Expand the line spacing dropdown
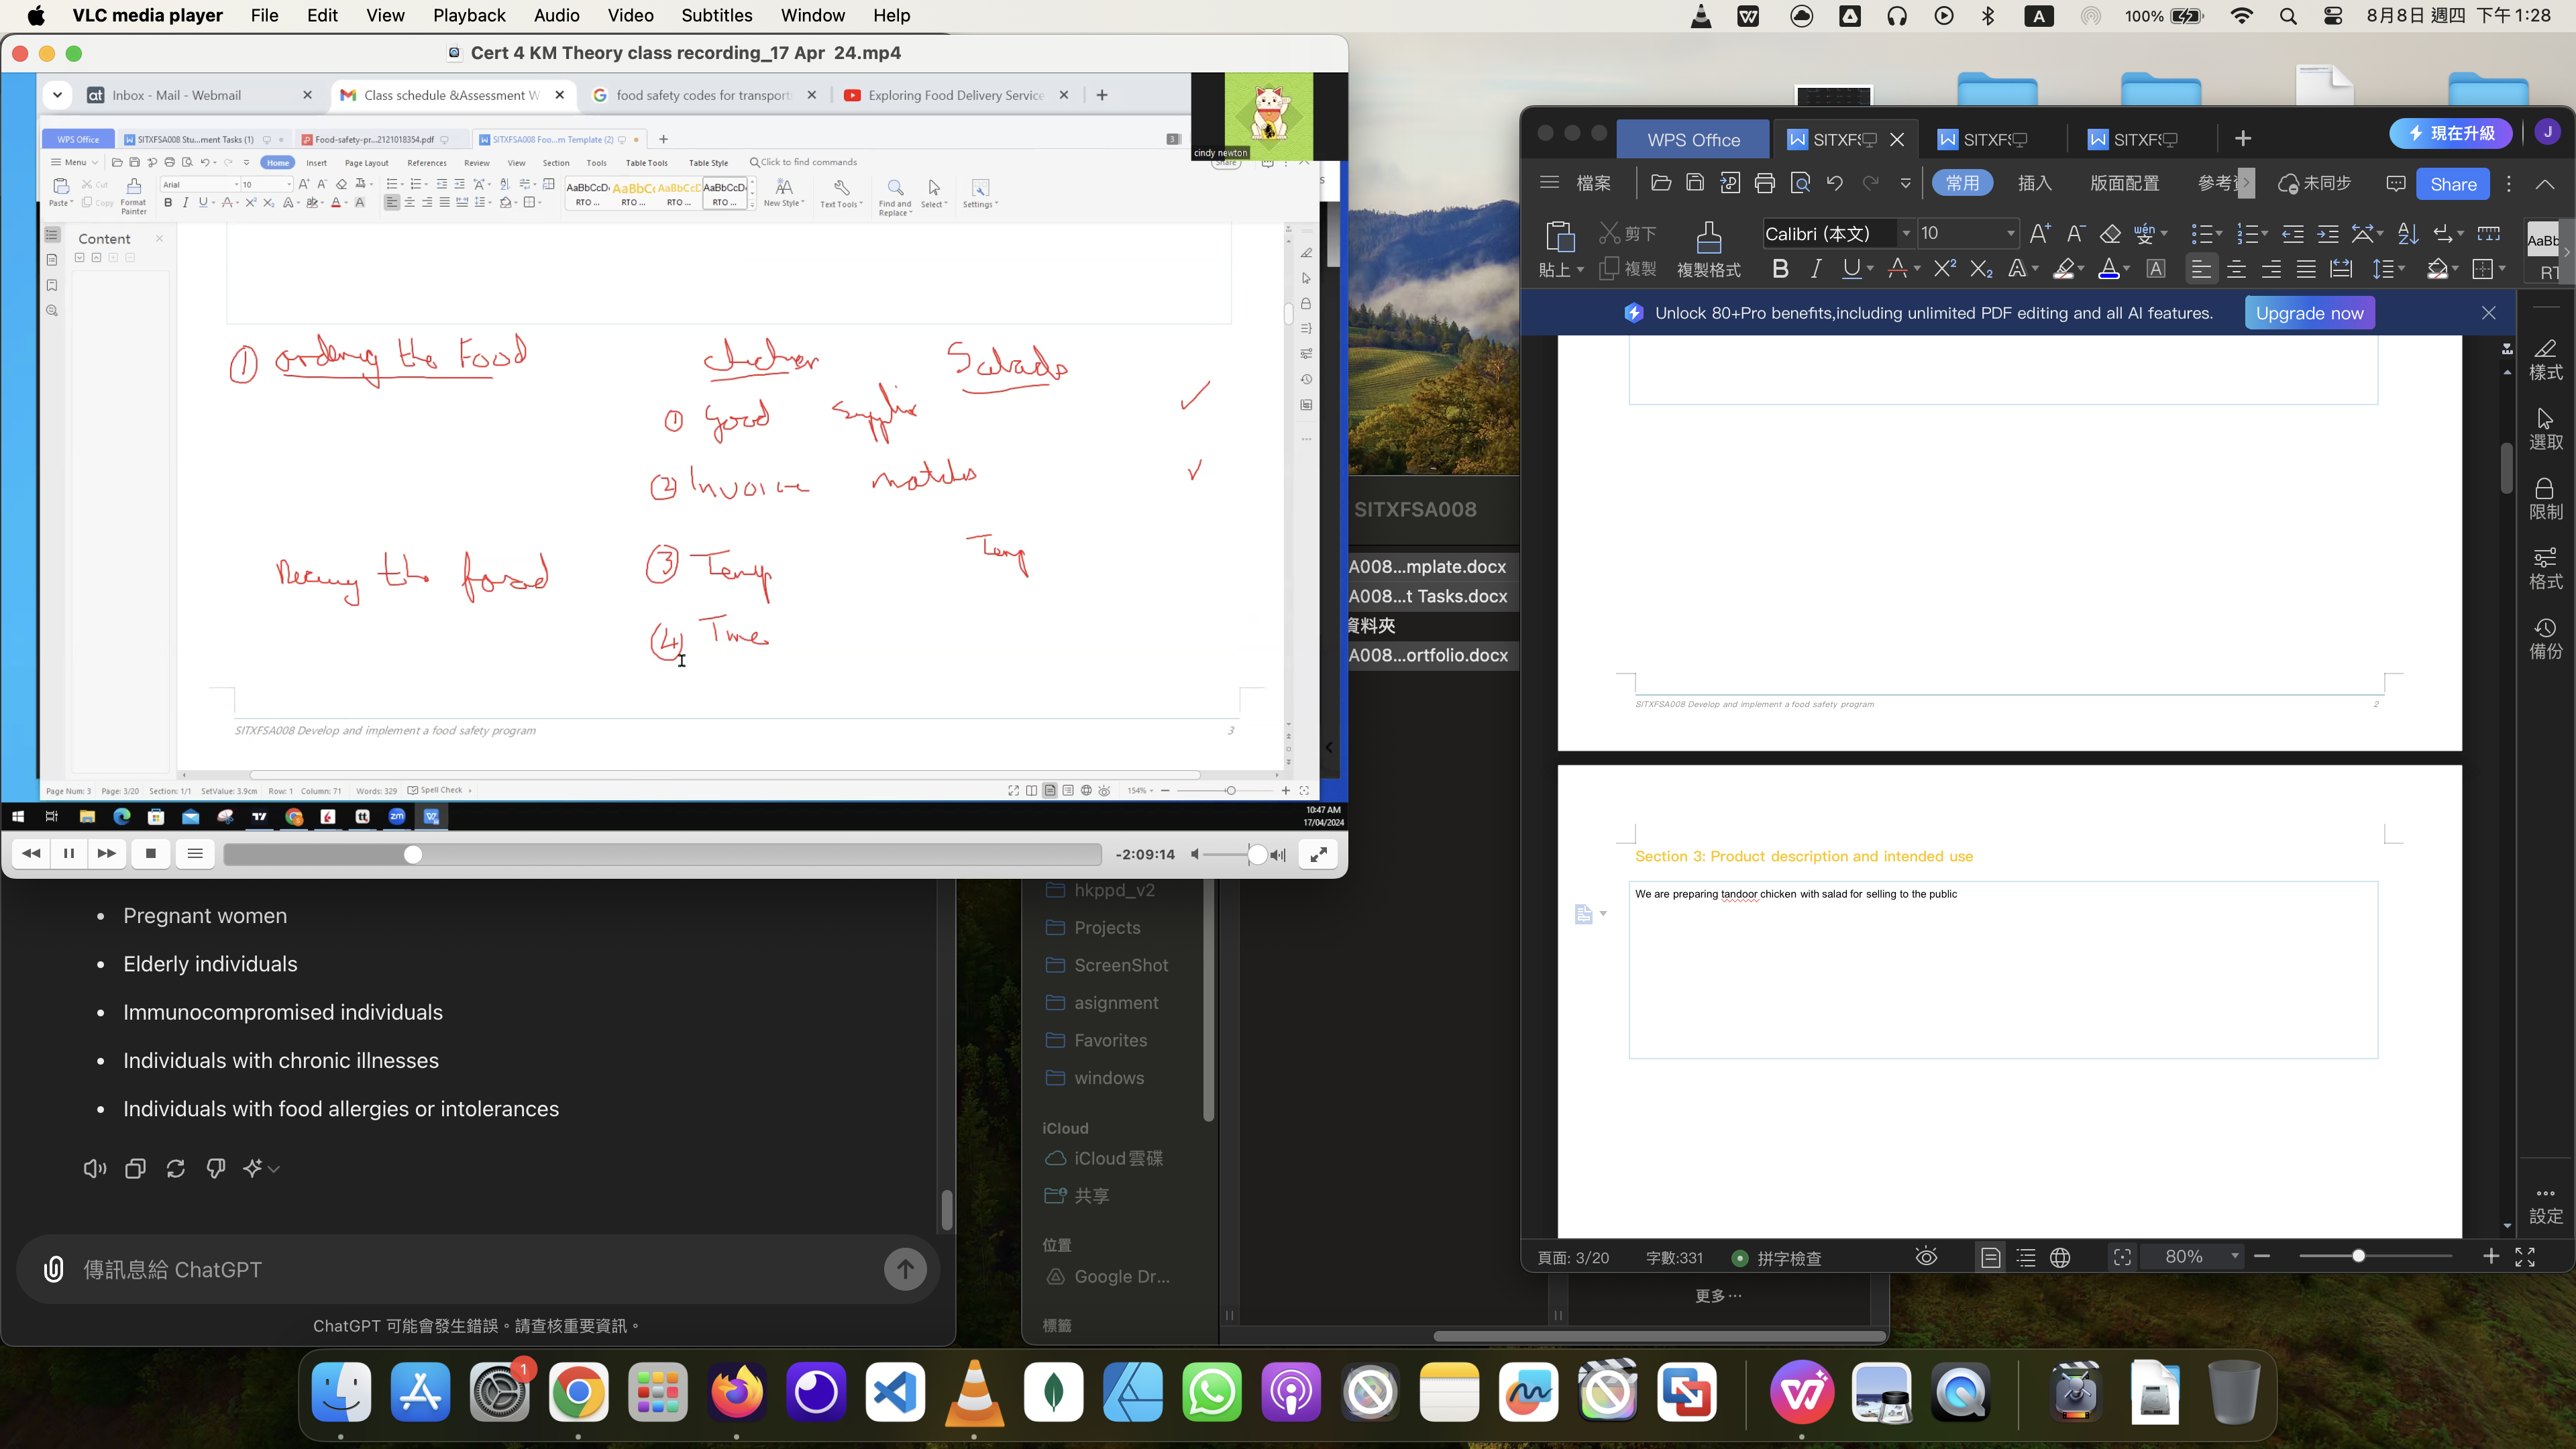Image resolution: width=2576 pixels, height=1449 pixels. (x=2401, y=268)
